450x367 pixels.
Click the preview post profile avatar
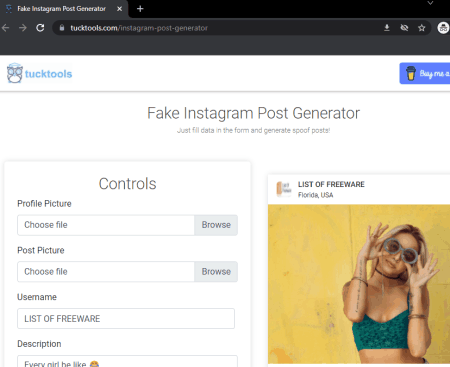coord(284,189)
